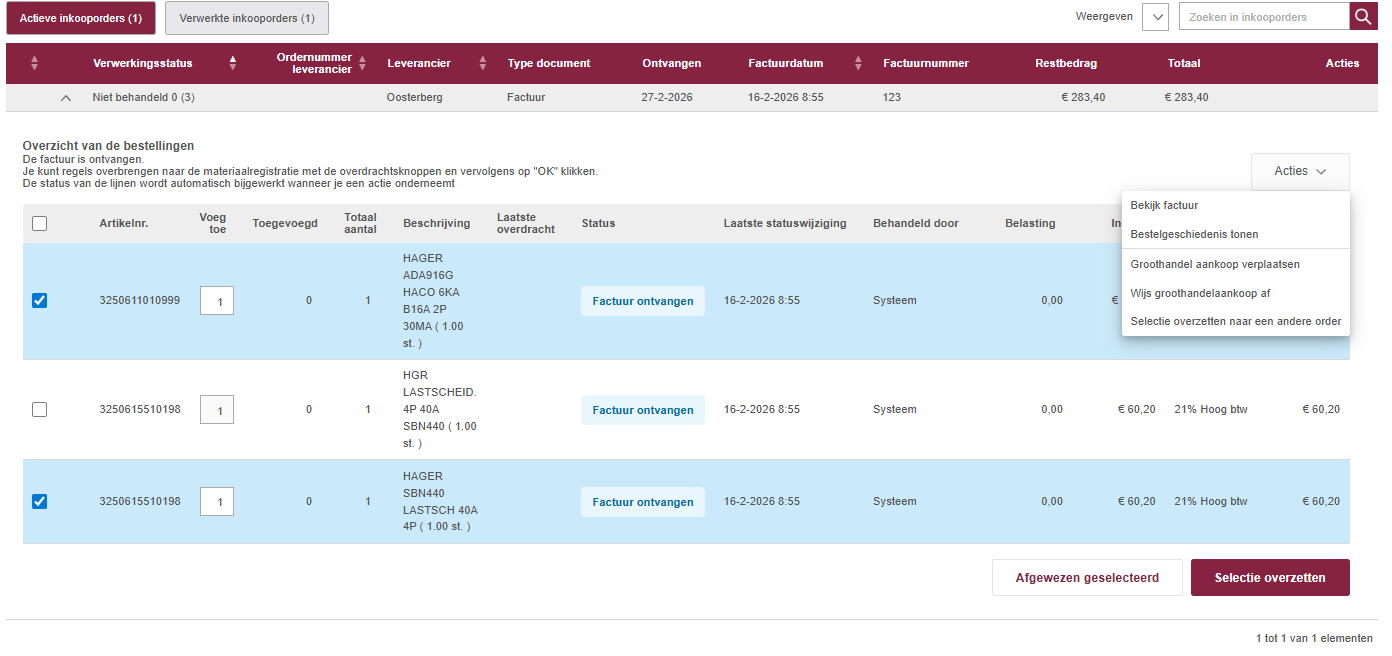Click Voeg toe quantity field for HAGER SBN440
Image resolution: width=1392 pixels, height=656 pixels.
point(217,502)
